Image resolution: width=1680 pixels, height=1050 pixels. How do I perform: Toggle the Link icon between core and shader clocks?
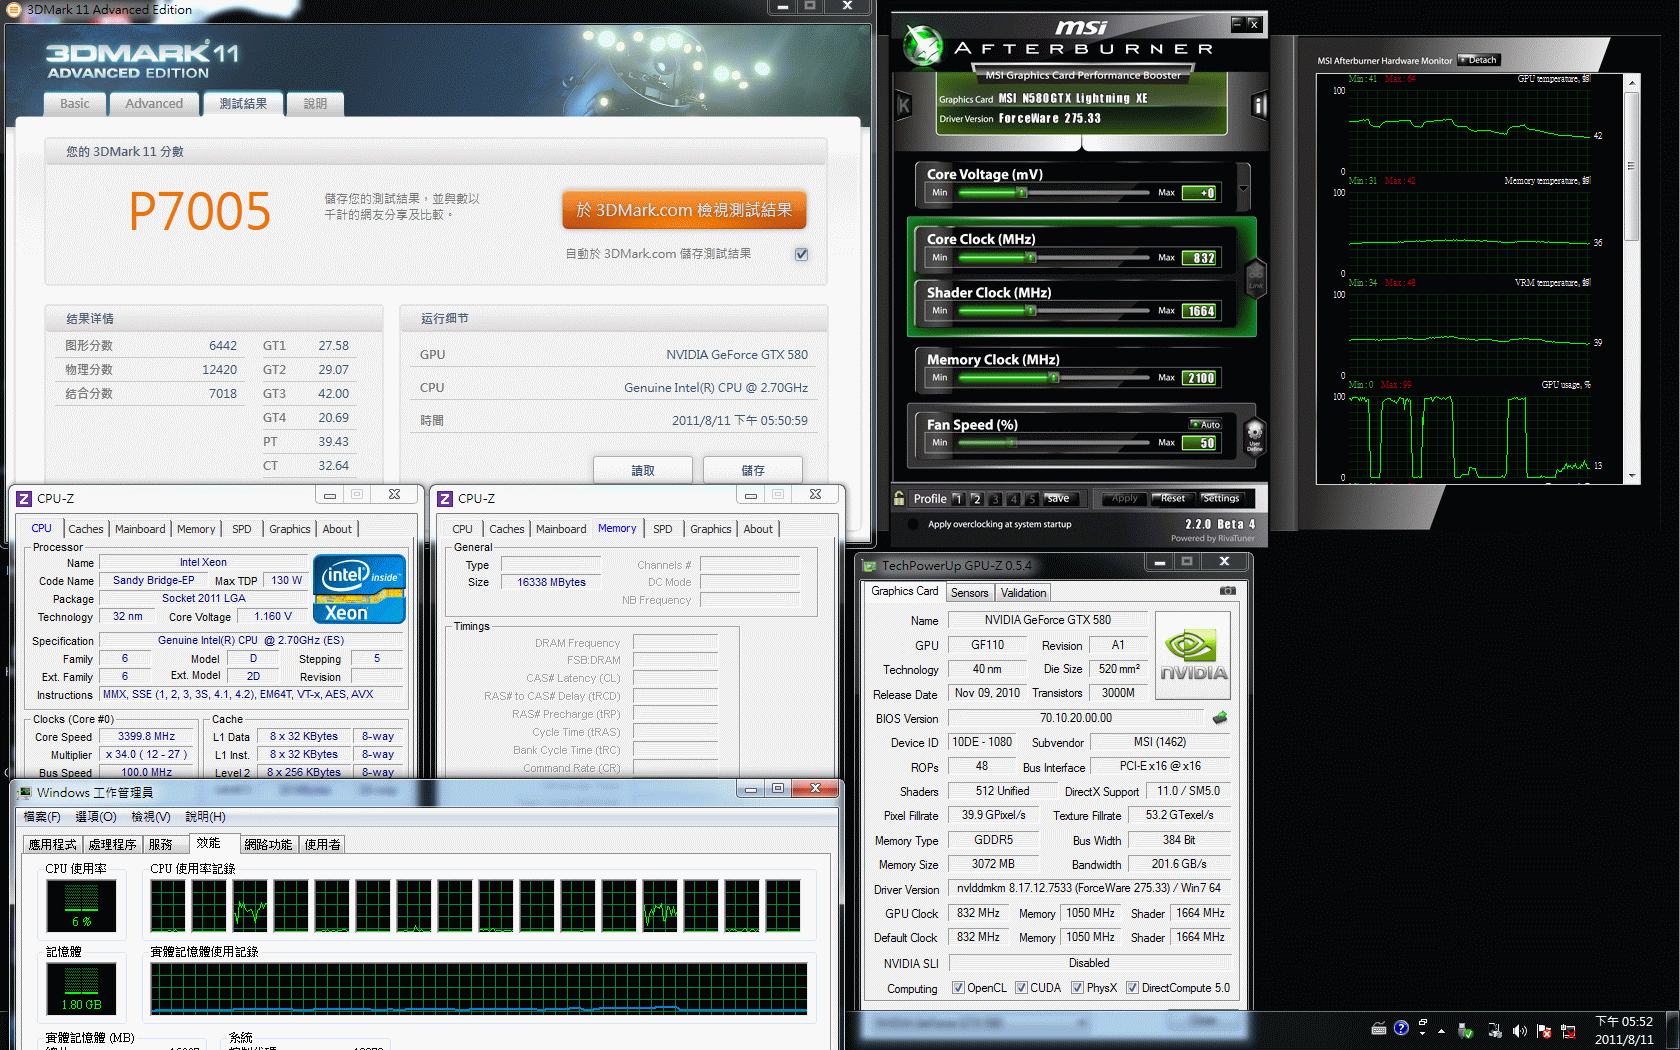tap(1255, 278)
